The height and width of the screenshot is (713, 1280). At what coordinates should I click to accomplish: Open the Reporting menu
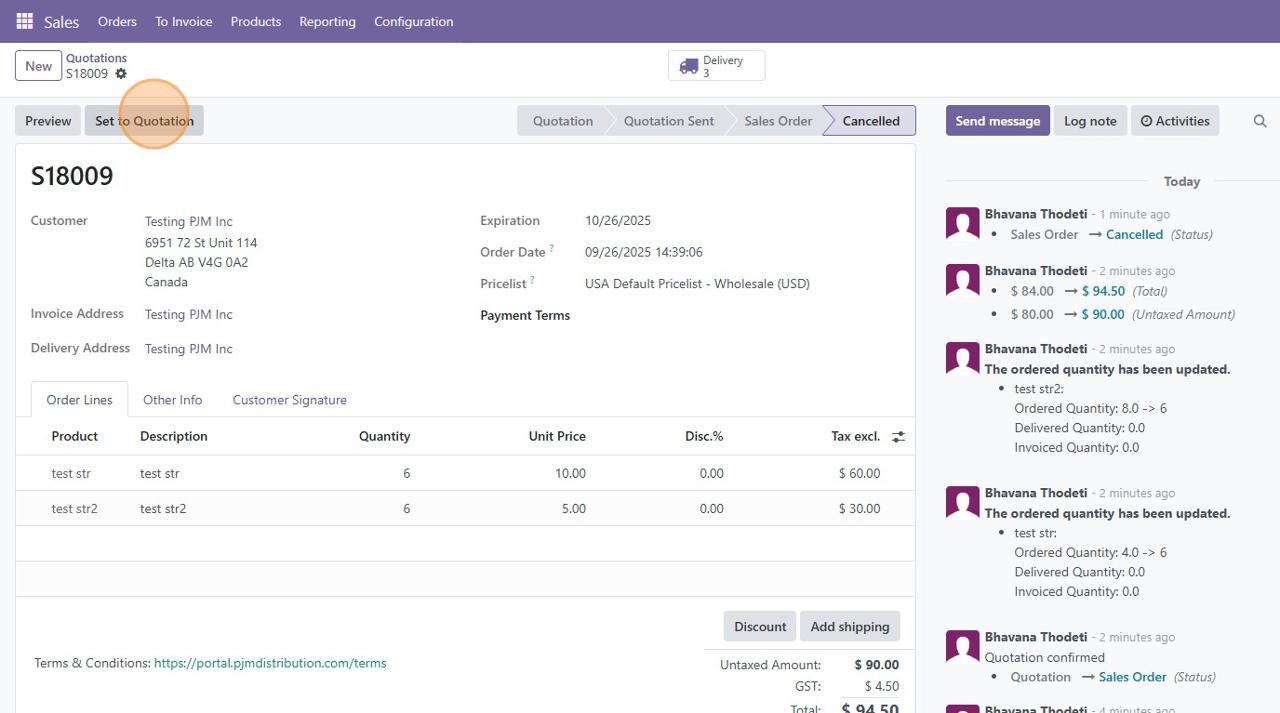[x=327, y=21]
